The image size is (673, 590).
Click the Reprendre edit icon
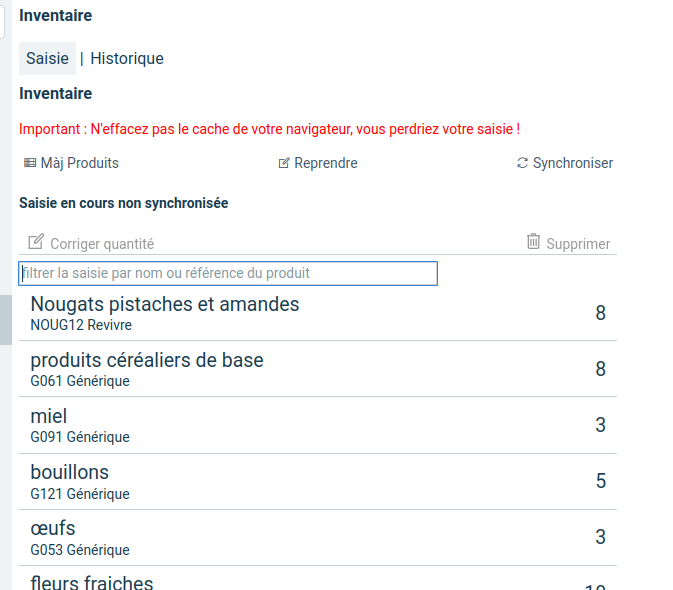click(x=284, y=163)
